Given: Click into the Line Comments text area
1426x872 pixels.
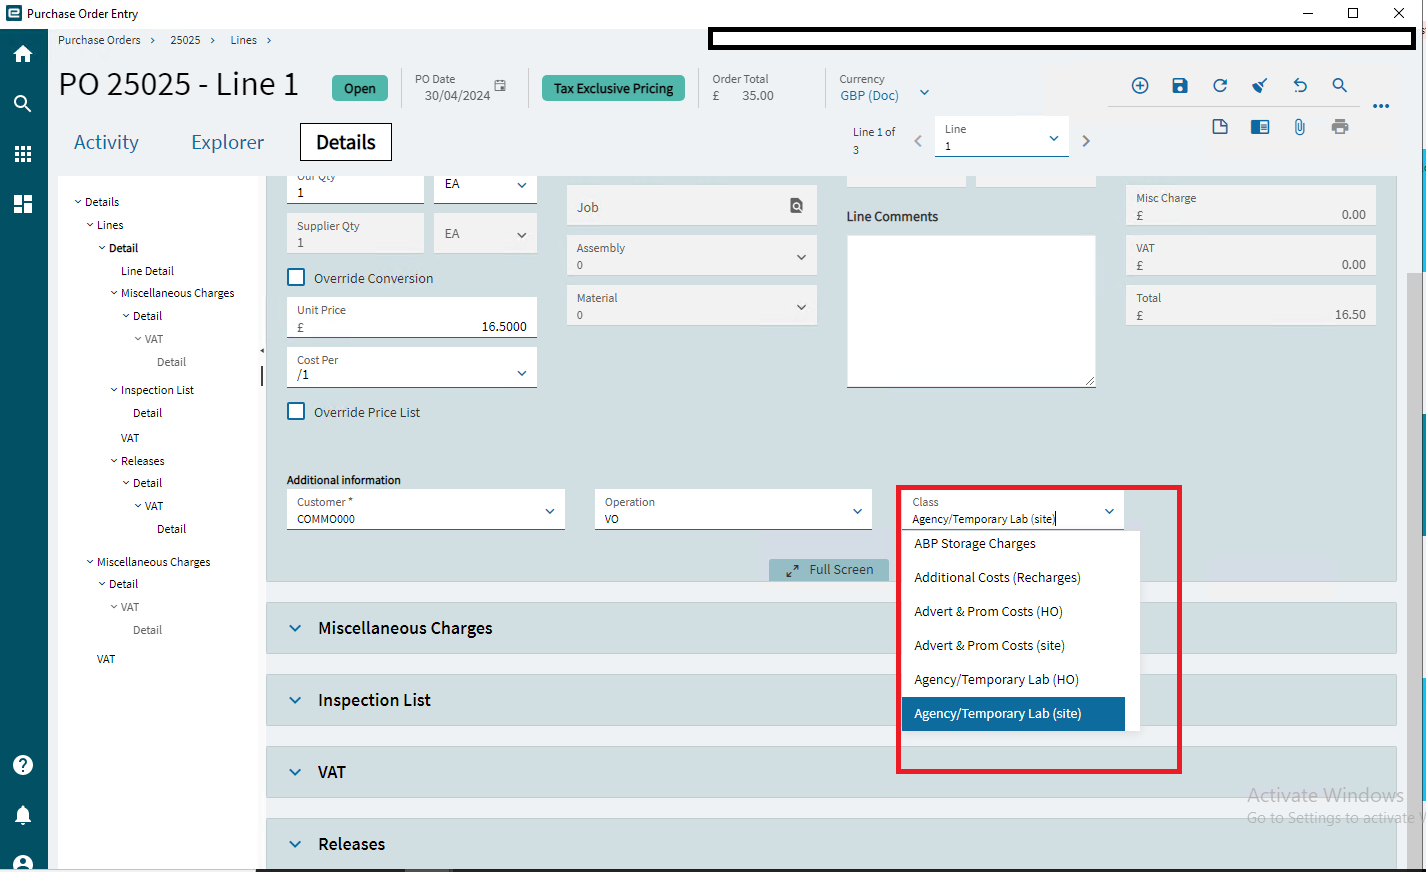Looking at the screenshot, I should (x=971, y=311).
